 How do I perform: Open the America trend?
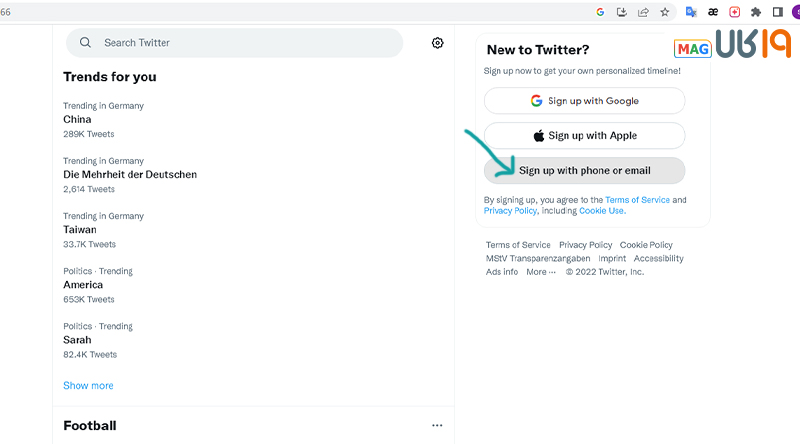pos(83,285)
